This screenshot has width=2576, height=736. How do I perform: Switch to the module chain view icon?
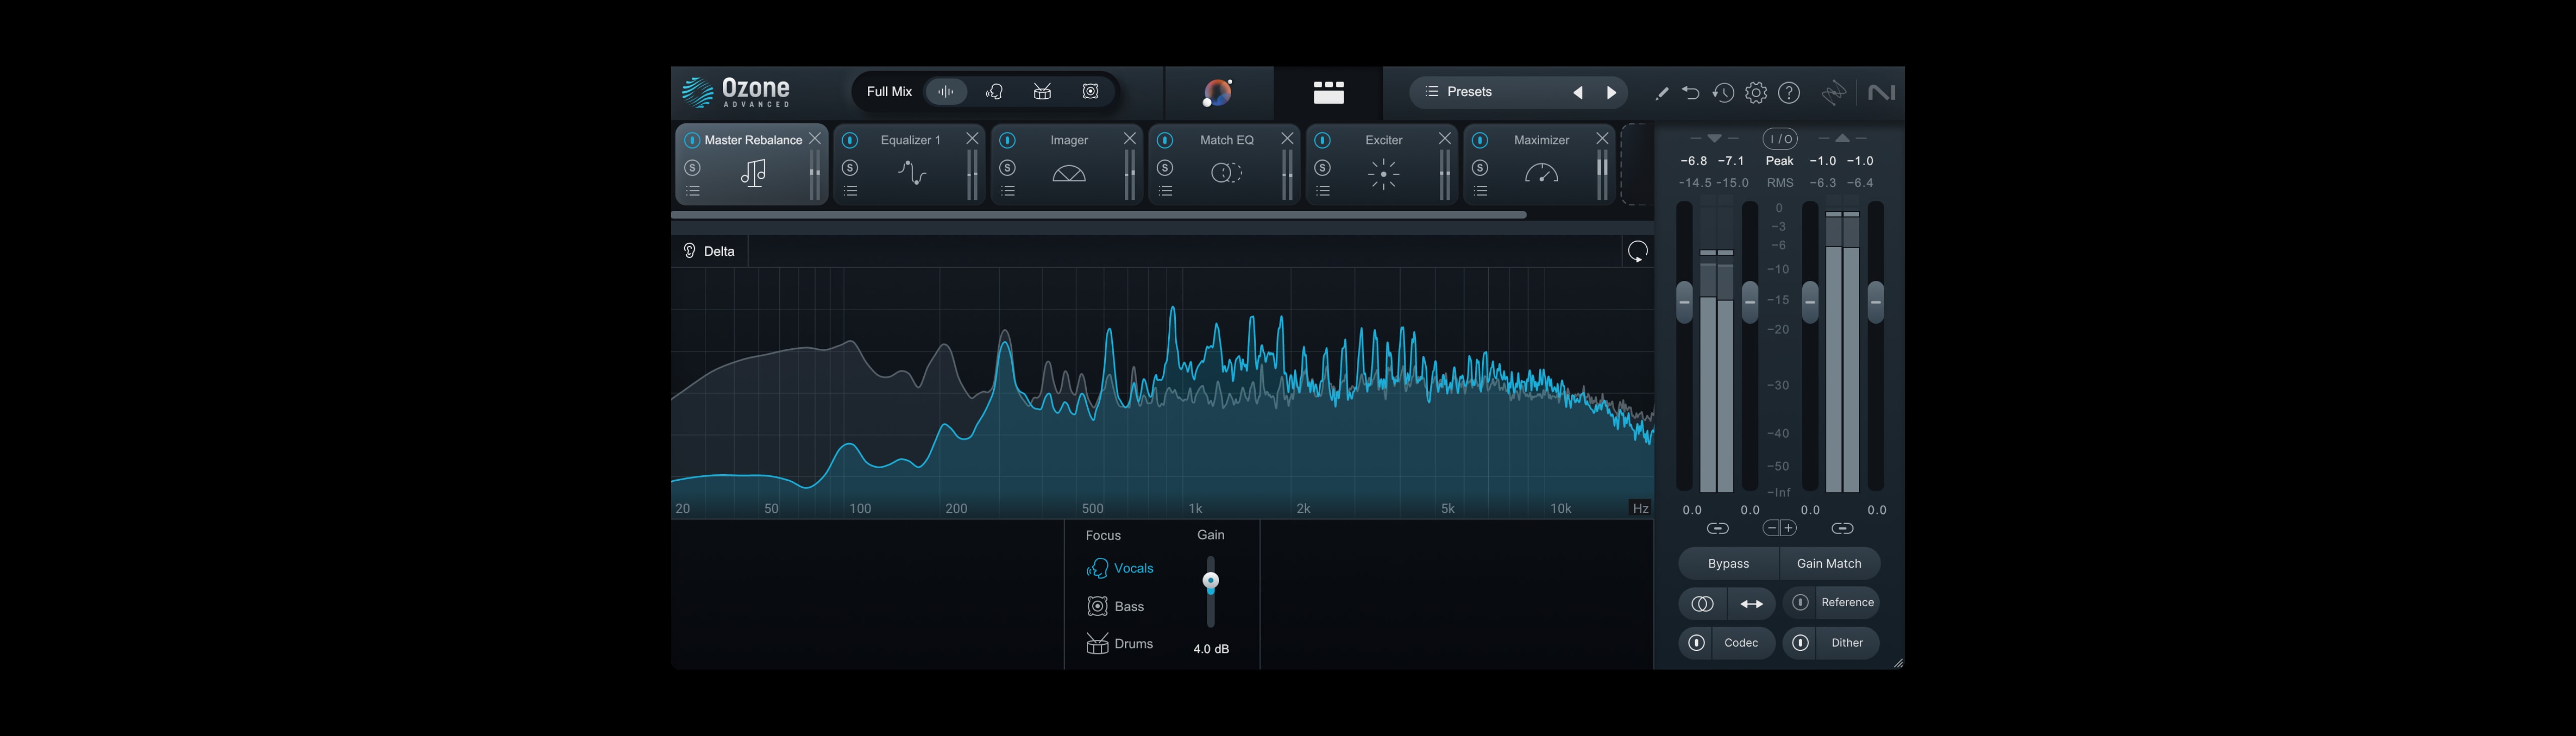[1328, 93]
